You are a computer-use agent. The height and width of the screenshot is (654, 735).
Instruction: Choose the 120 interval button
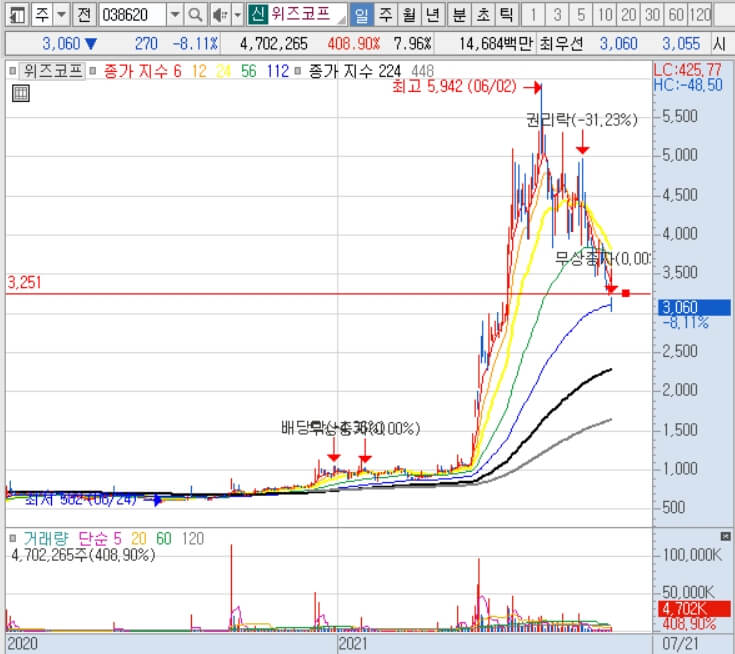point(700,15)
